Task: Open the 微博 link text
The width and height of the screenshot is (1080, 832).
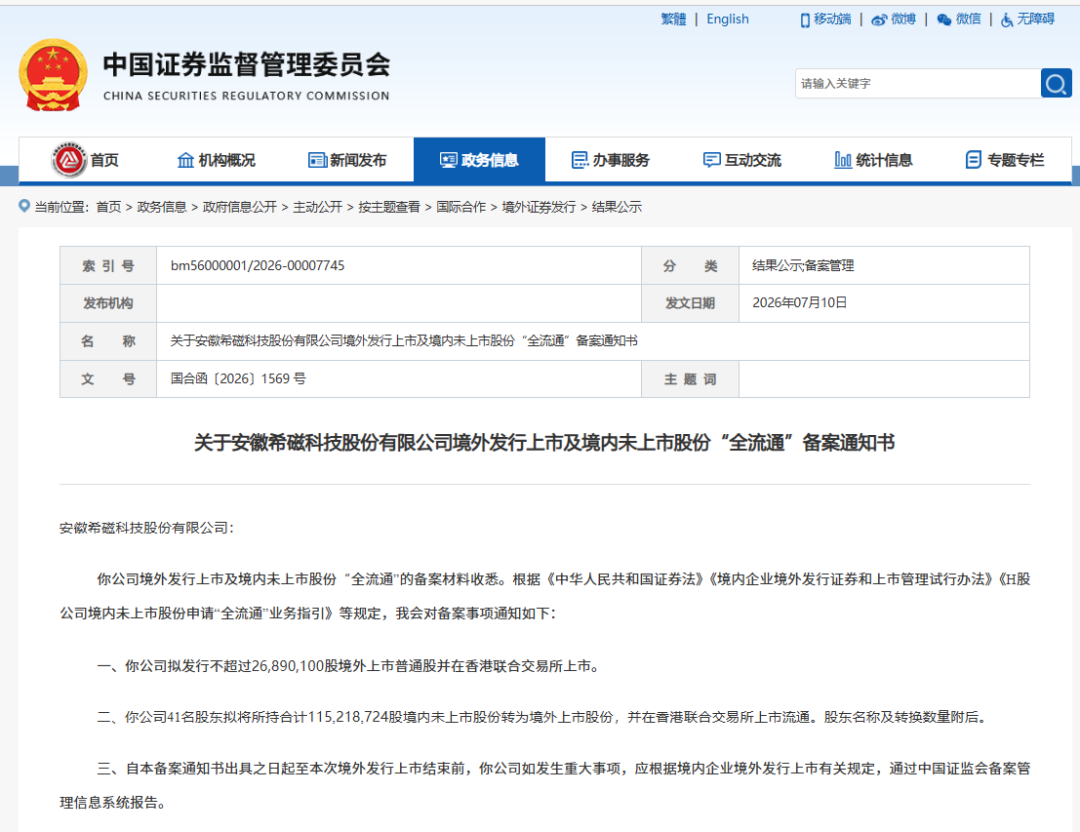Action: pyautogui.click(x=903, y=19)
